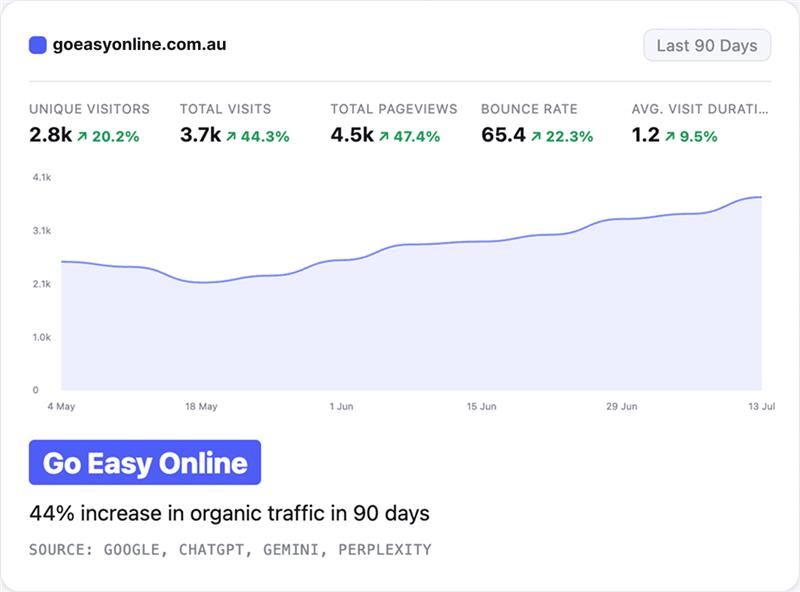Screen dimensions: 800x592
Task: Click the 9.5% change percentage
Action: pyautogui.click(x=698, y=136)
